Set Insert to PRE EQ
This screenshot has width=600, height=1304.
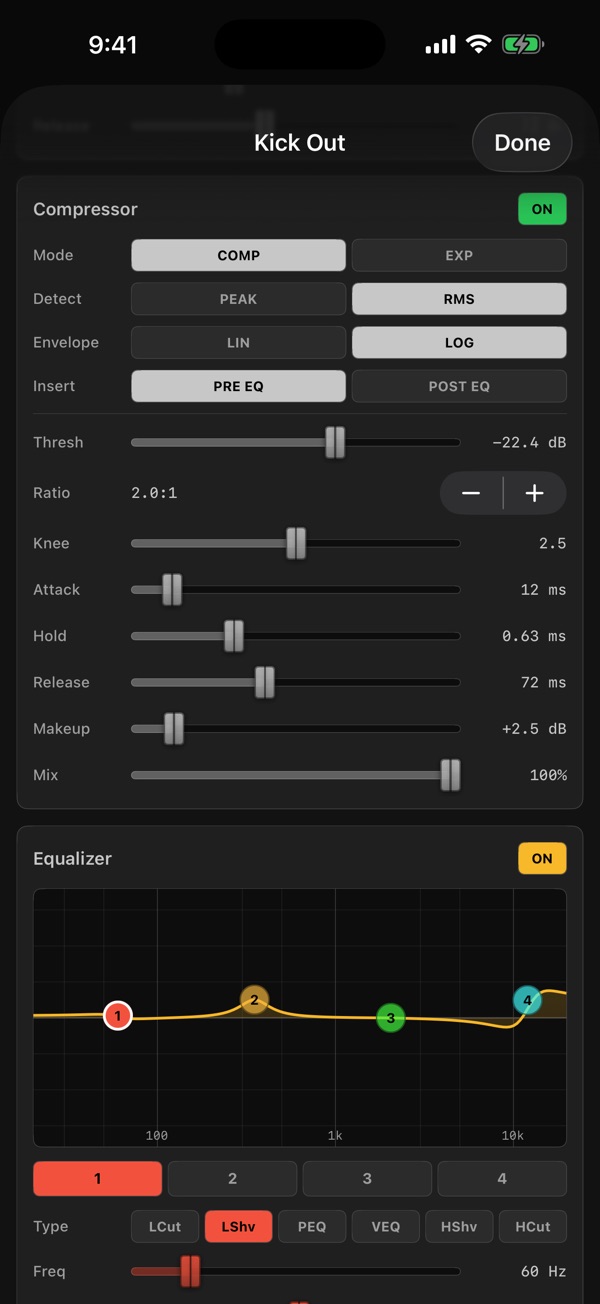click(238, 386)
